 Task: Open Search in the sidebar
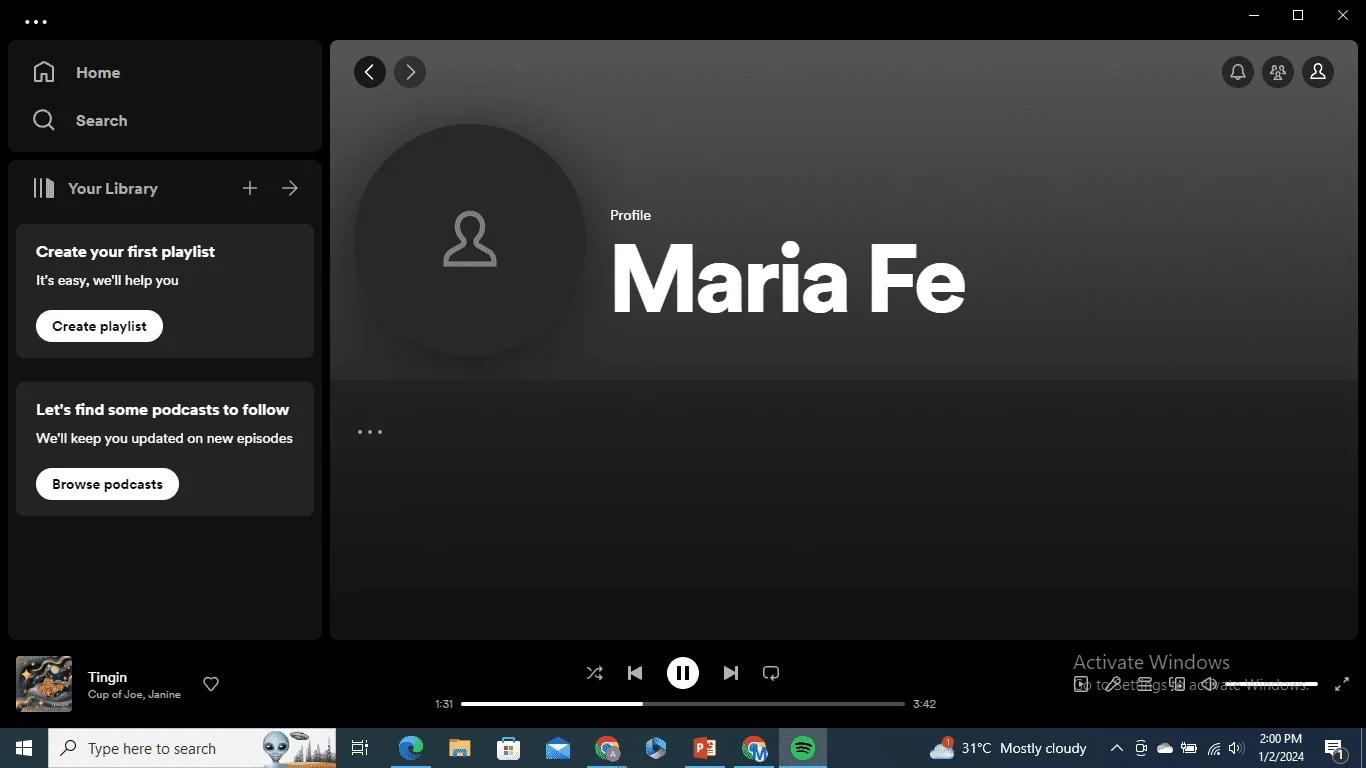[x=80, y=120]
